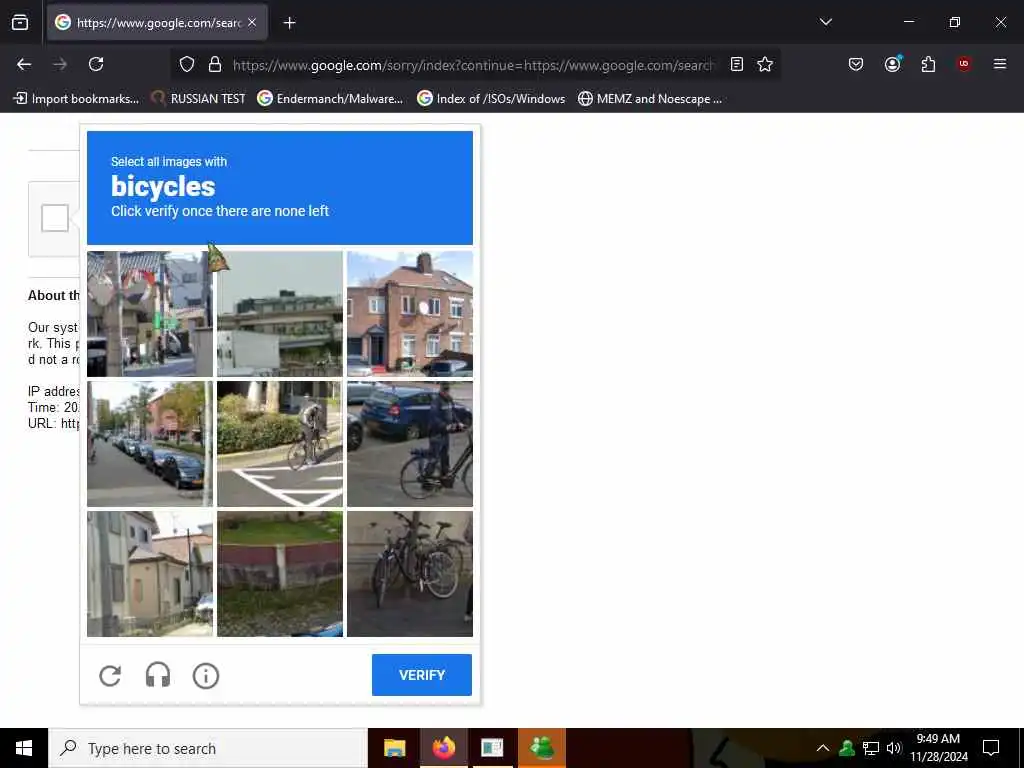Click the green user tray icon
Viewport: 1024px width, 768px height.
(847, 748)
